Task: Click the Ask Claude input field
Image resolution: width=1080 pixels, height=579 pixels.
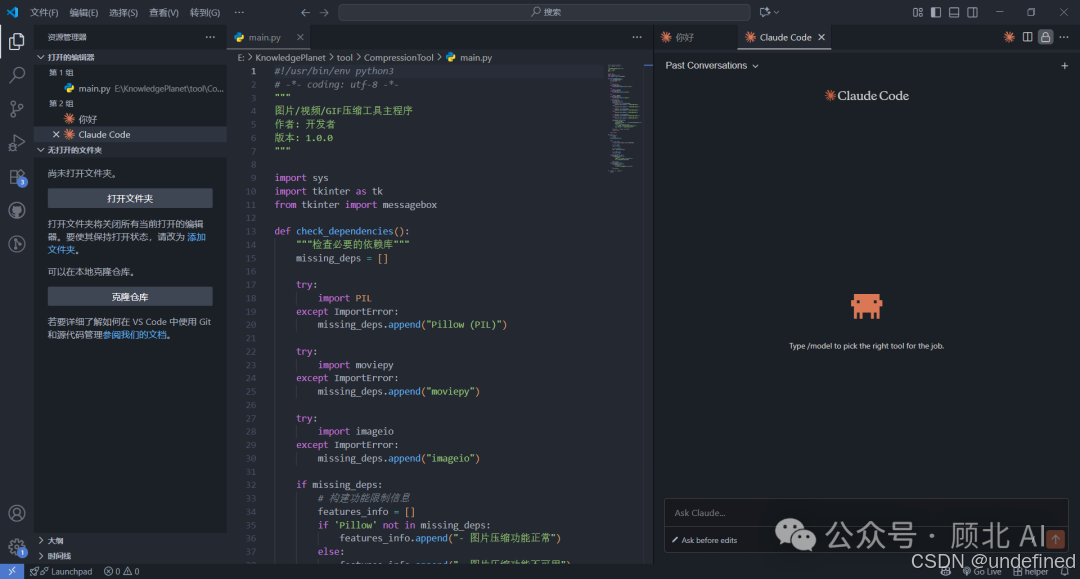Action: tap(866, 513)
